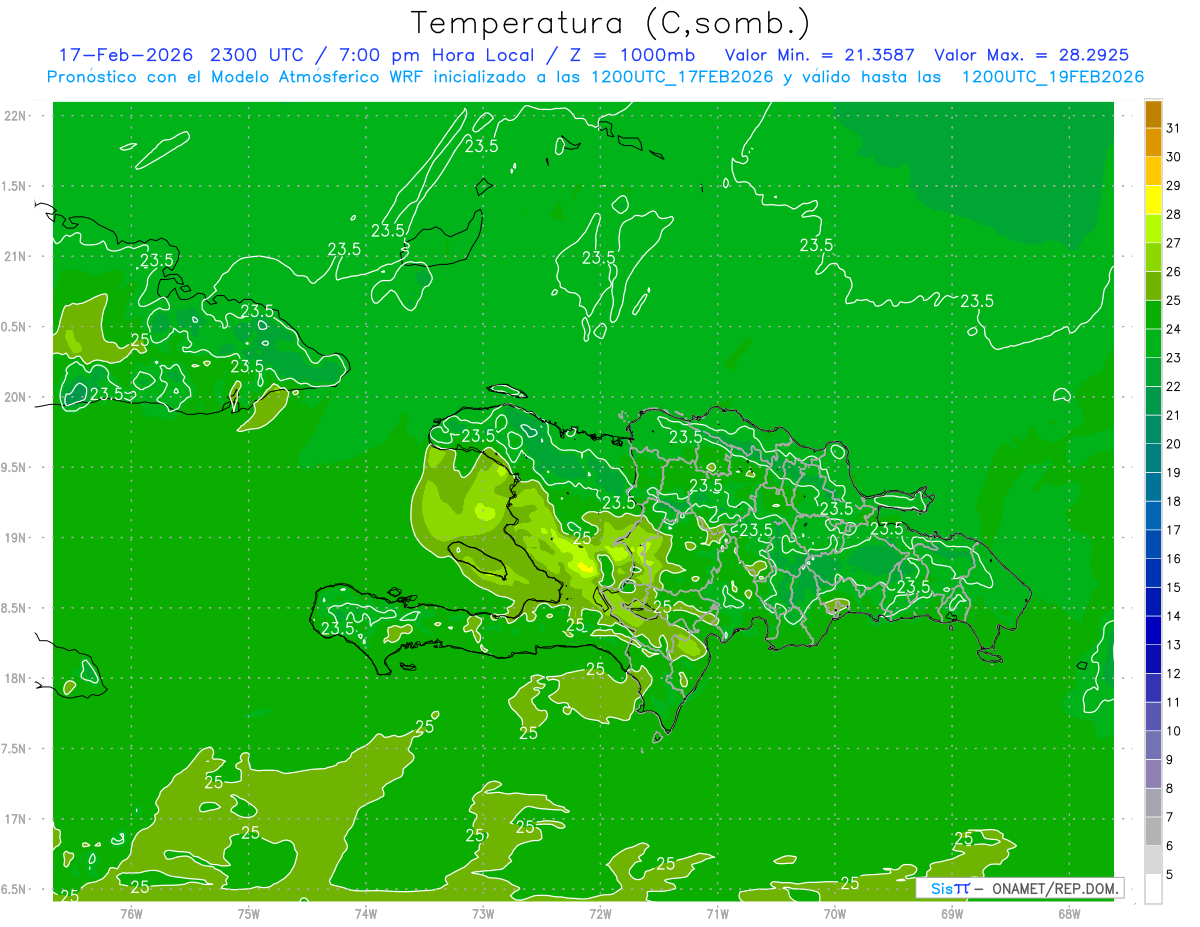The image size is (1200, 927).
Task: Click the 76W longitude axis label
Action: click(x=131, y=914)
